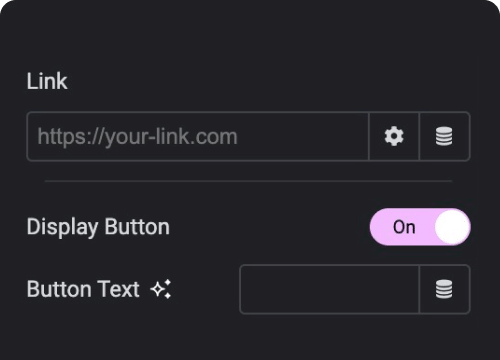Turn off the Display Button switch
The image size is (500, 360).
[x=420, y=227]
